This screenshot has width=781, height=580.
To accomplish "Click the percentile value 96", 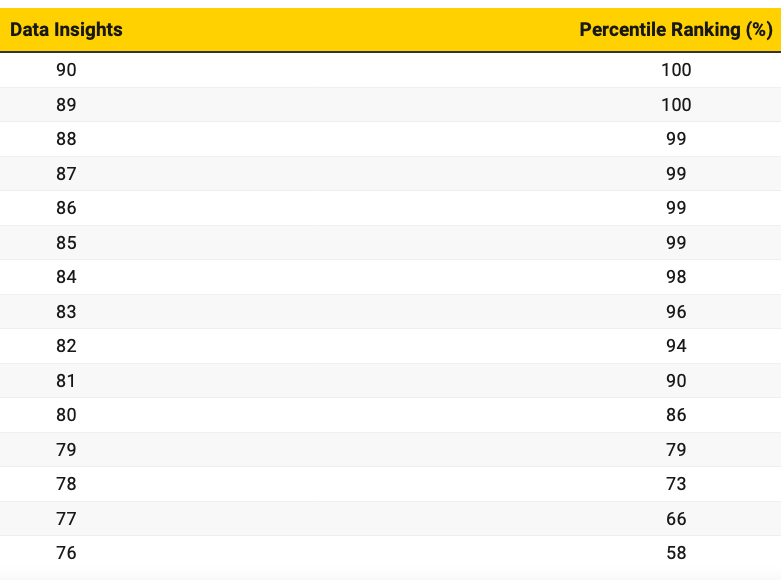I will pos(676,312).
